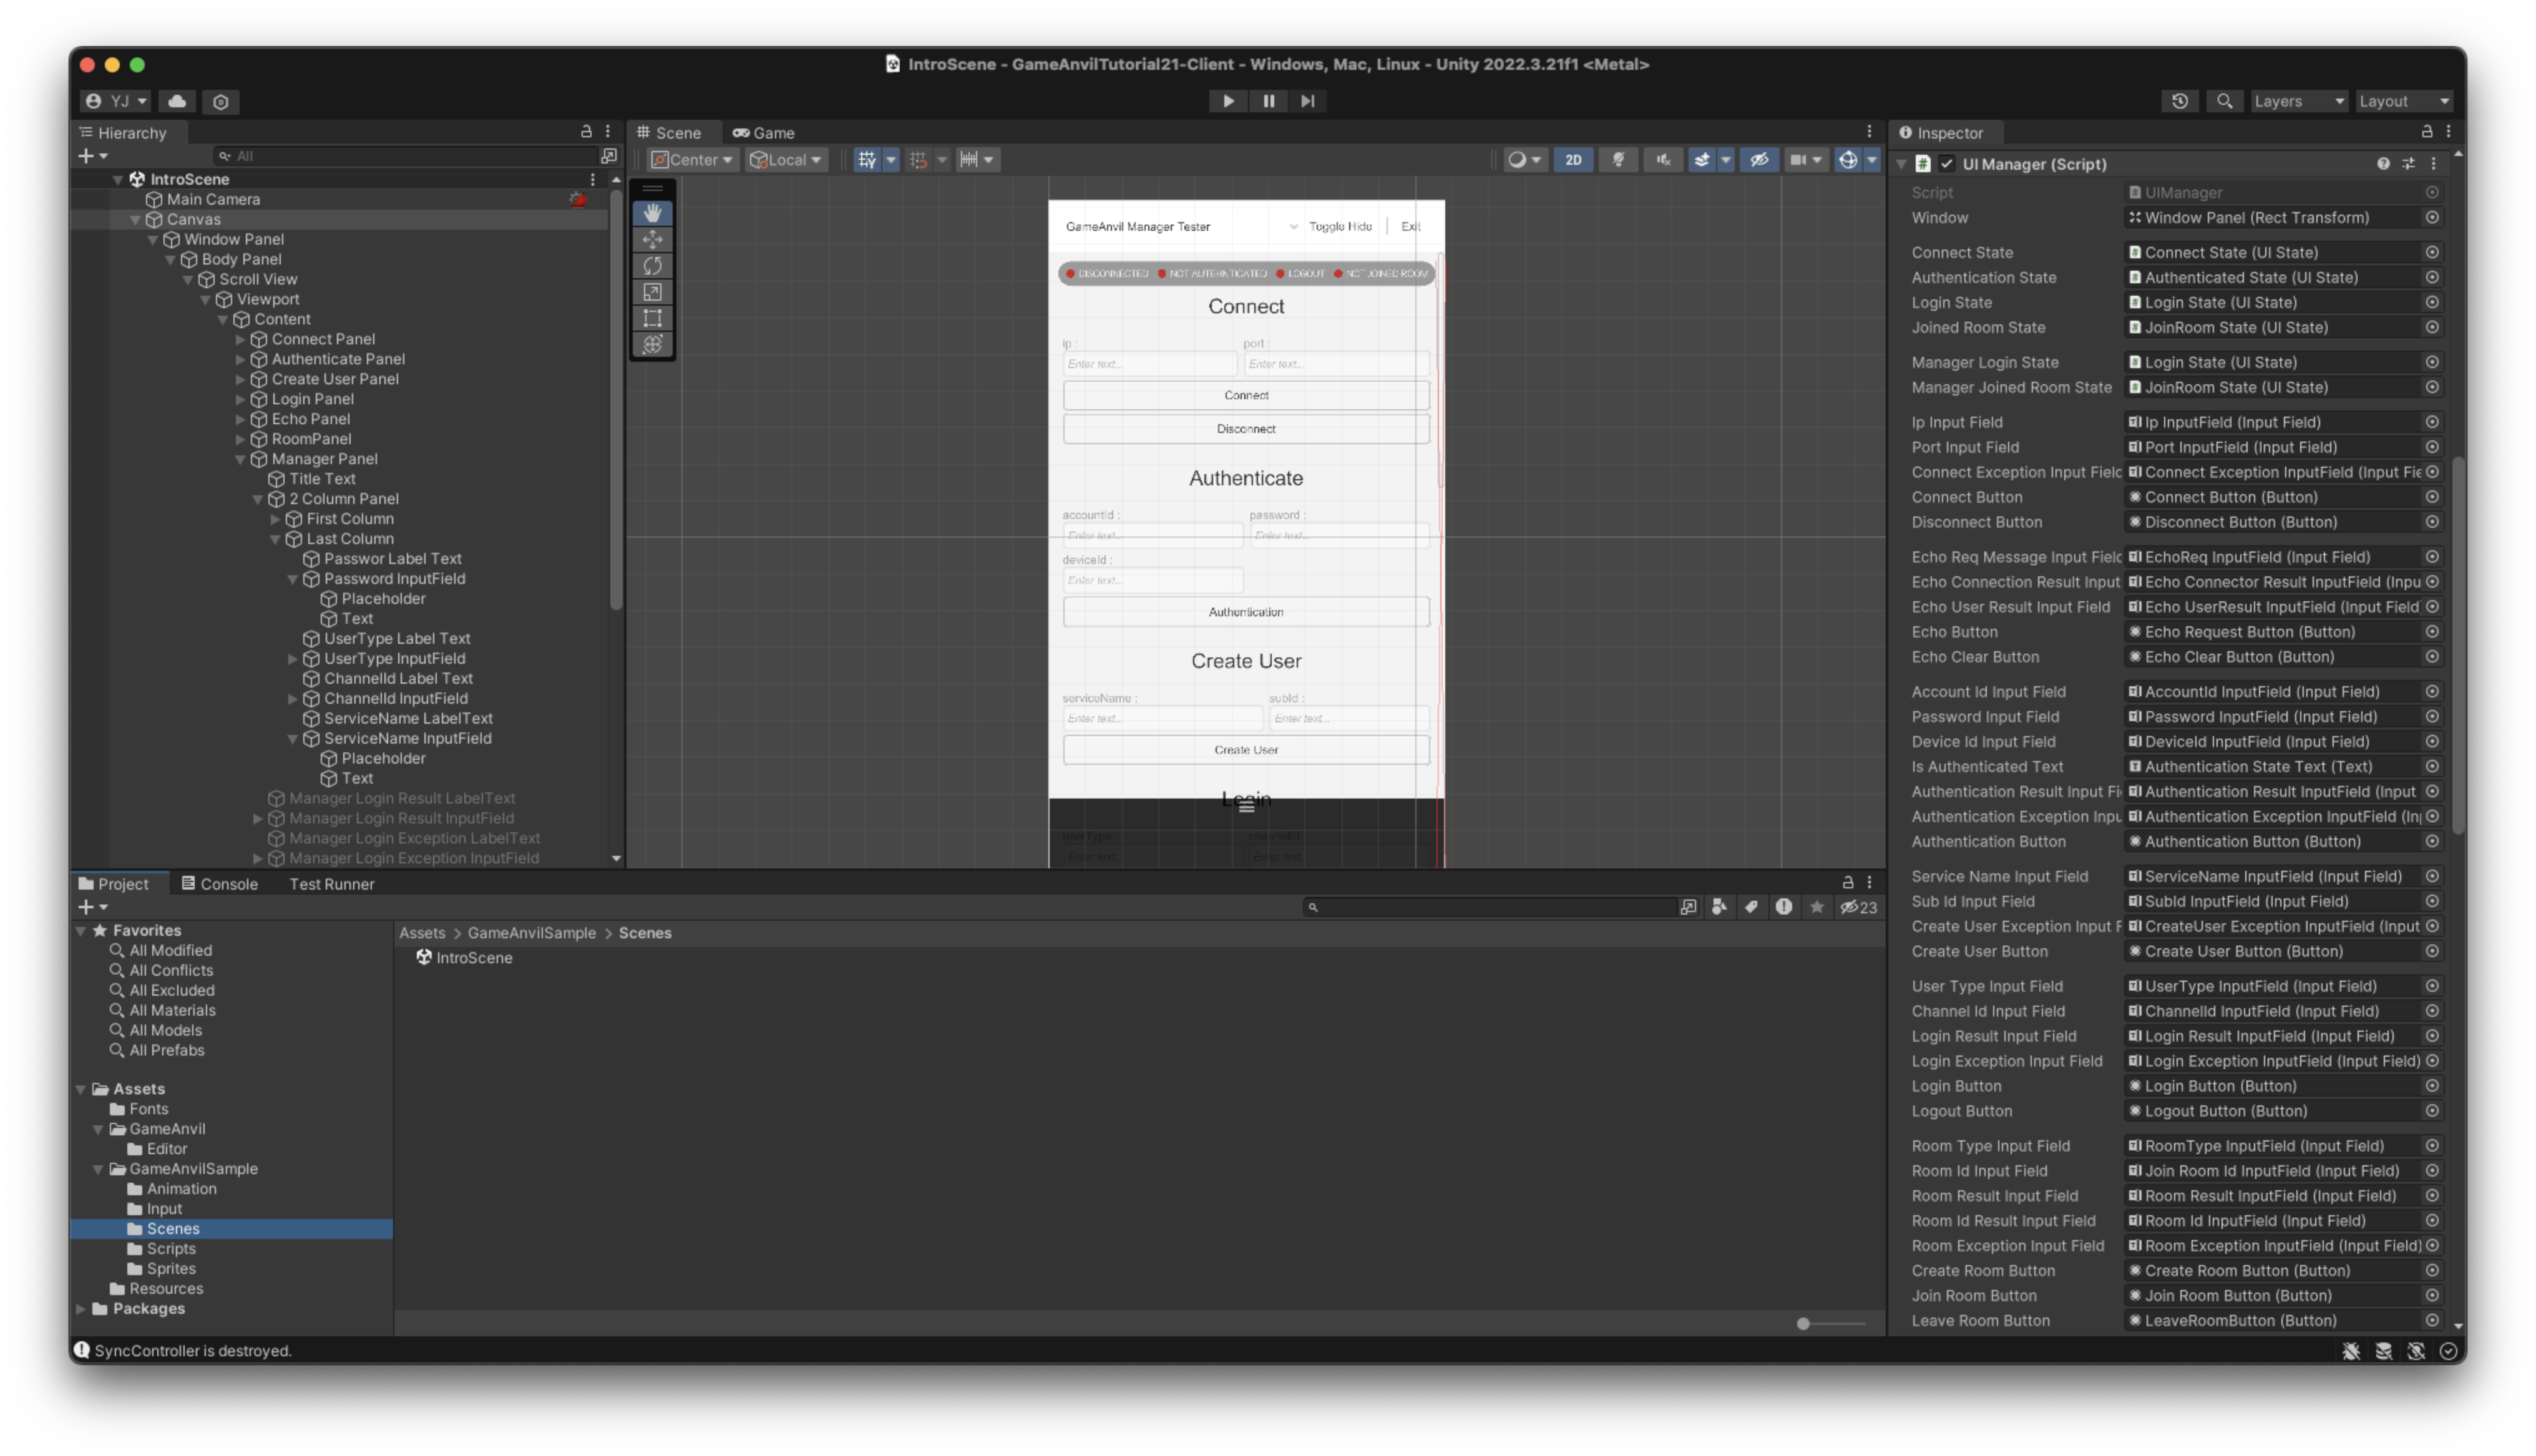Switch to the Console tab

pyautogui.click(x=219, y=884)
